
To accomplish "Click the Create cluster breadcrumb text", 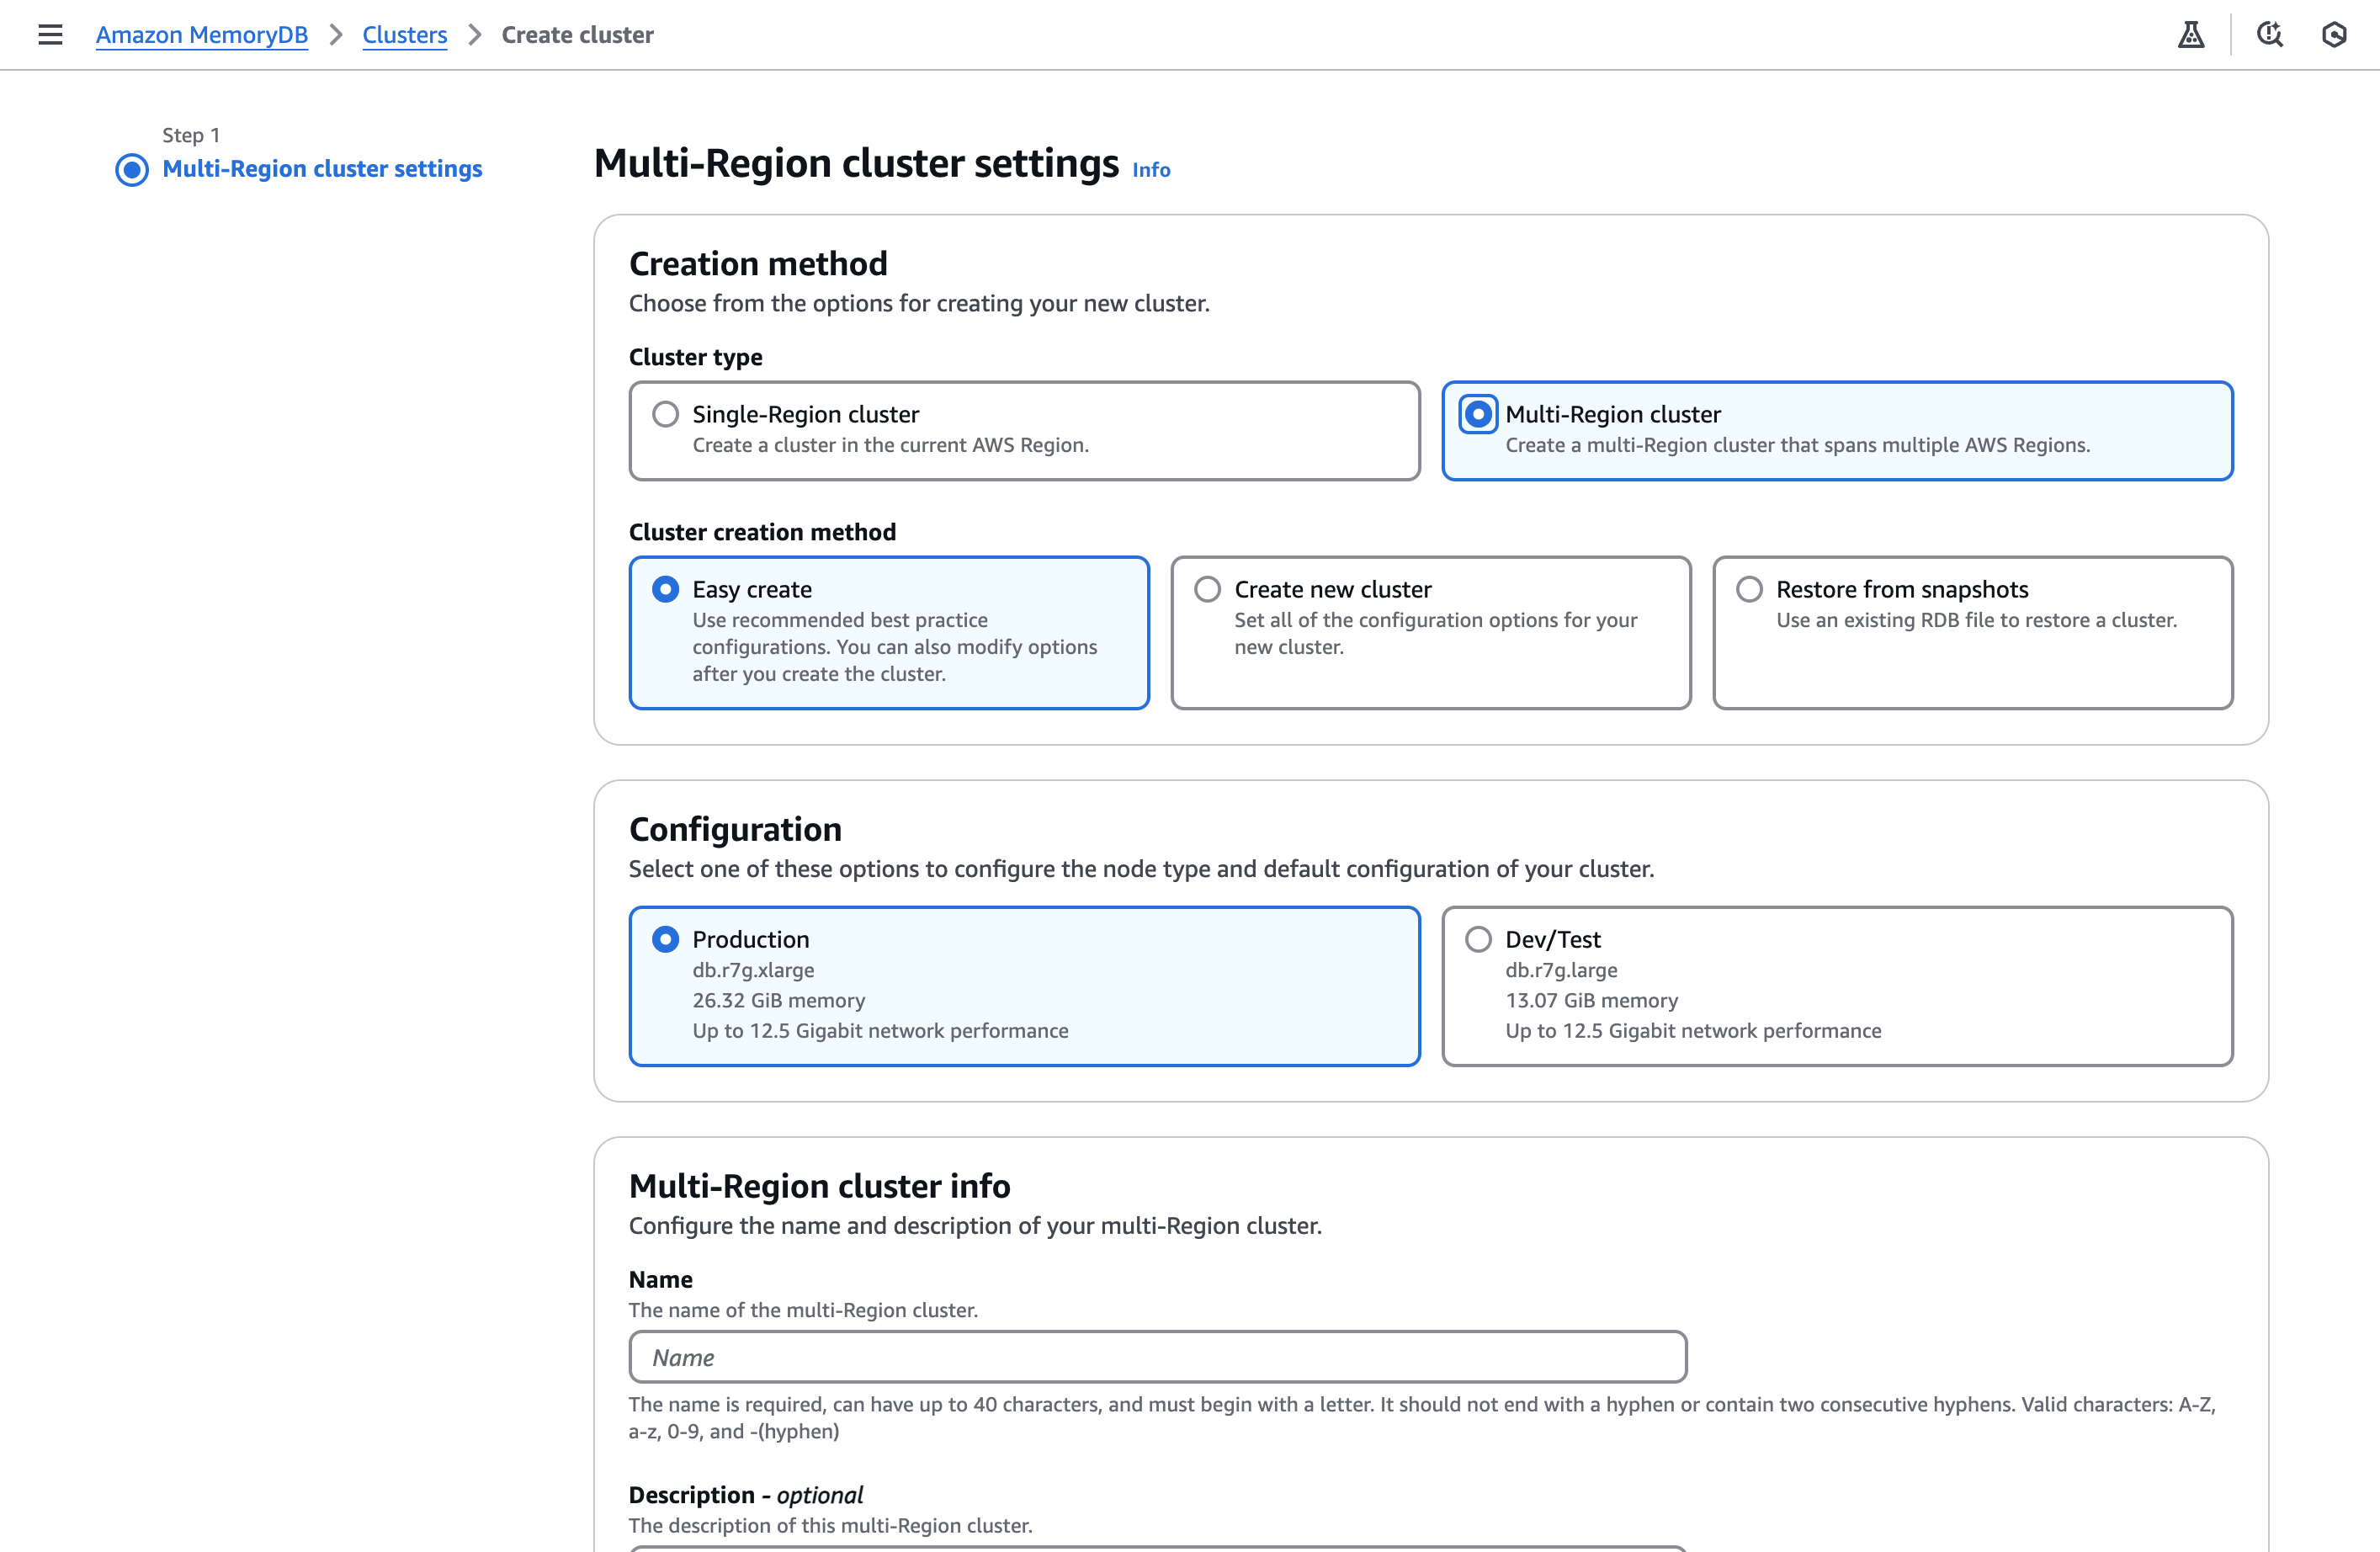I will 577,35.
